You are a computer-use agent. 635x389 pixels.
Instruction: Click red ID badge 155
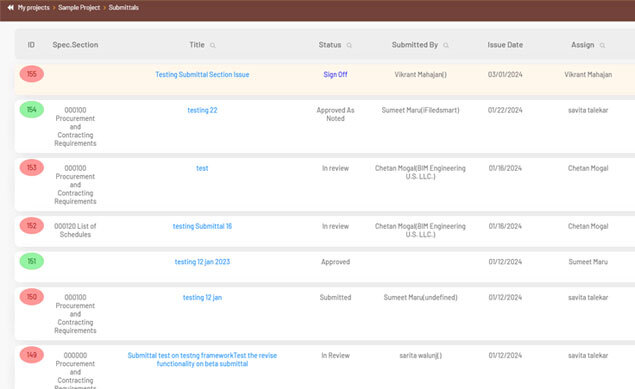pos(32,74)
